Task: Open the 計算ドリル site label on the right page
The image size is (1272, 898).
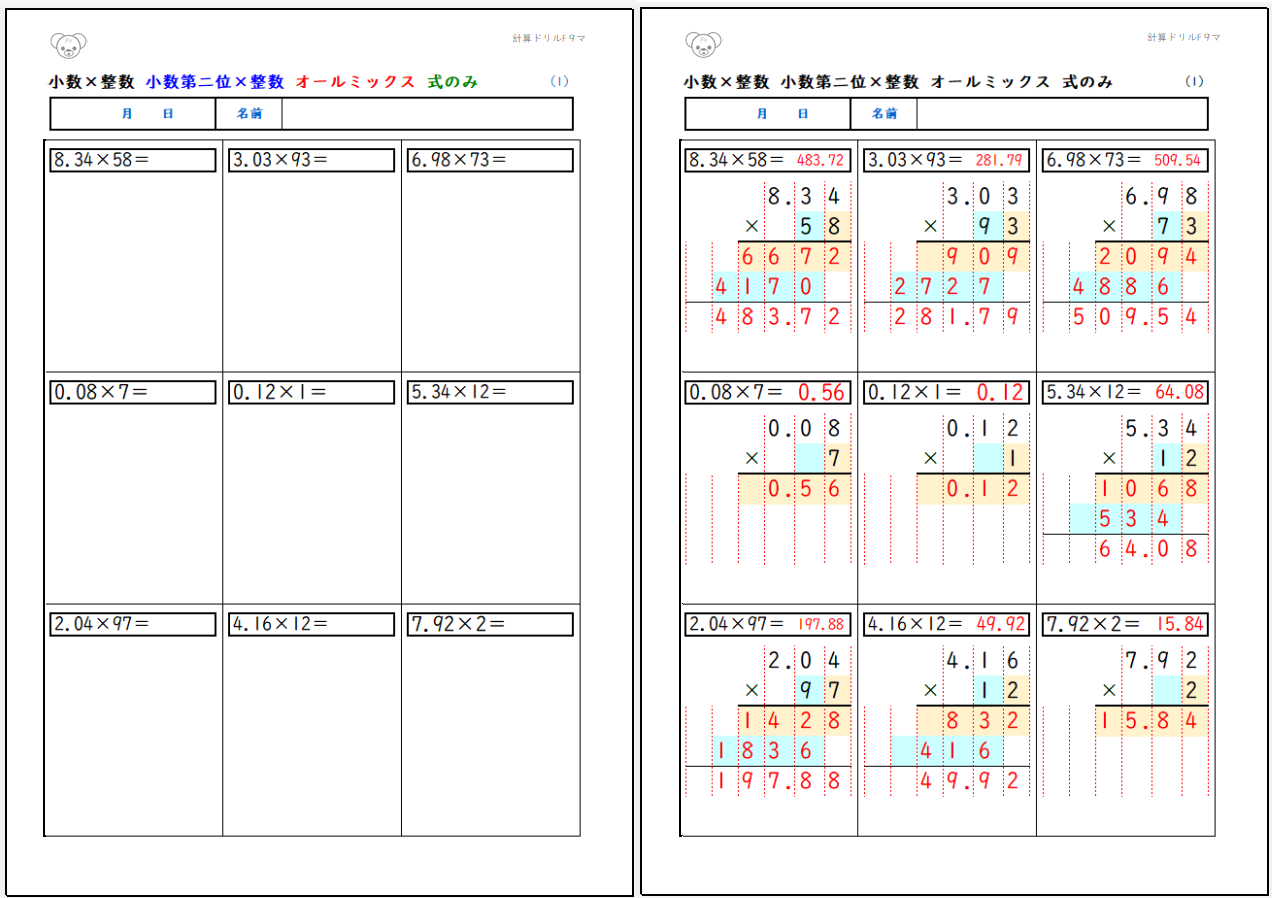Action: (1183, 38)
